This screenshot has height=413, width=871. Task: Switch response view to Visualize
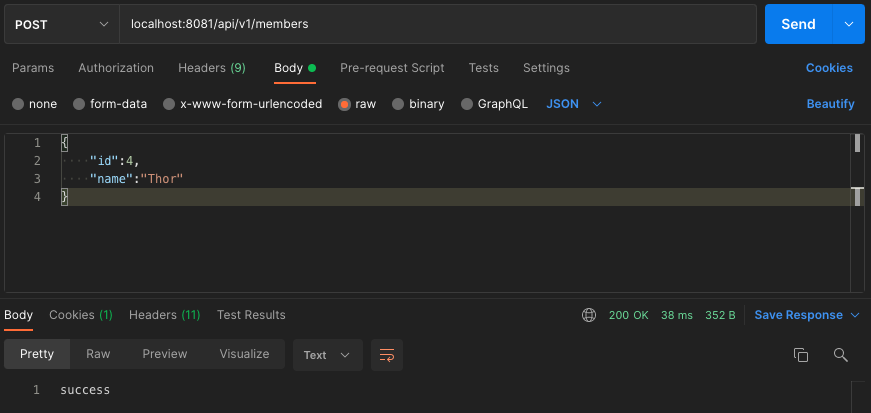[x=244, y=354]
